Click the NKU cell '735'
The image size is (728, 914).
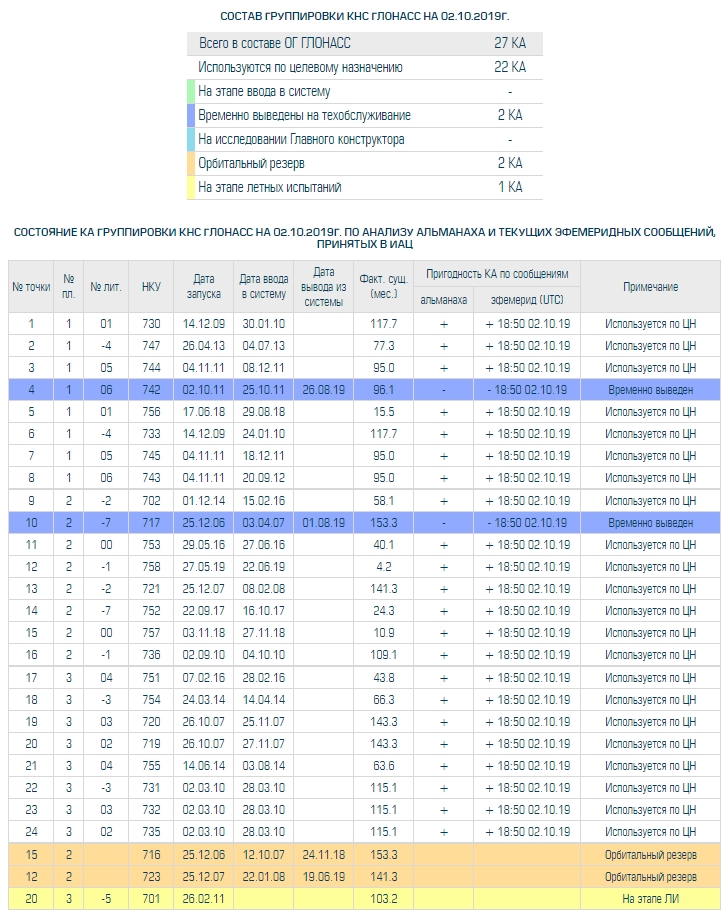click(151, 832)
